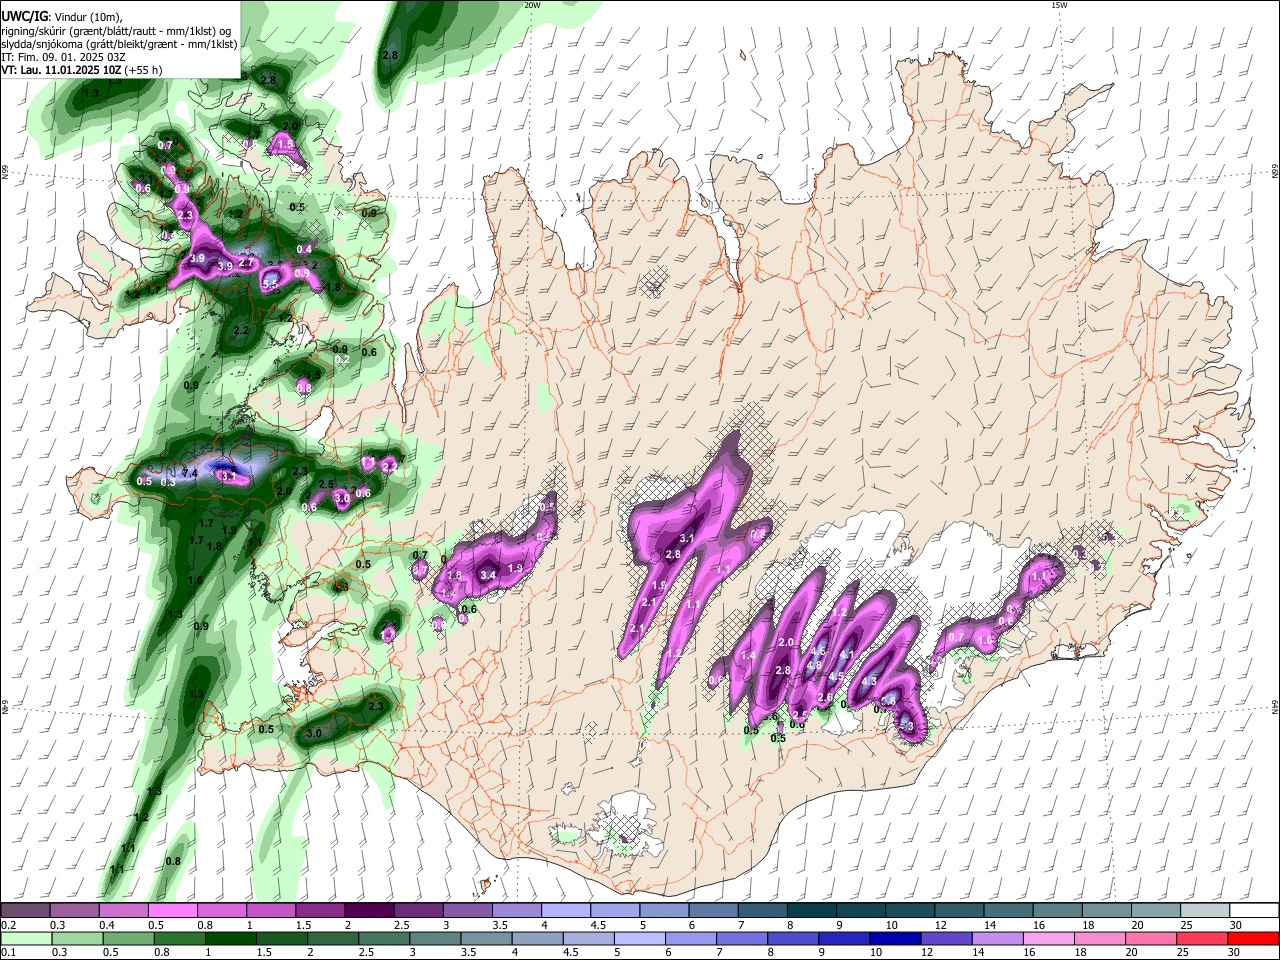1280x960 pixels.
Task: Click the '5.5' snowfall value on the map
Action: (269, 285)
